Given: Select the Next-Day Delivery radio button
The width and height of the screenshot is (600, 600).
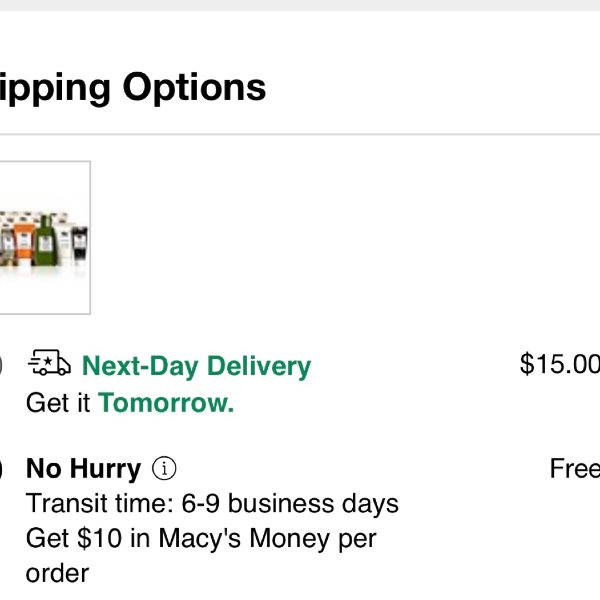Looking at the screenshot, I should click(1, 365).
